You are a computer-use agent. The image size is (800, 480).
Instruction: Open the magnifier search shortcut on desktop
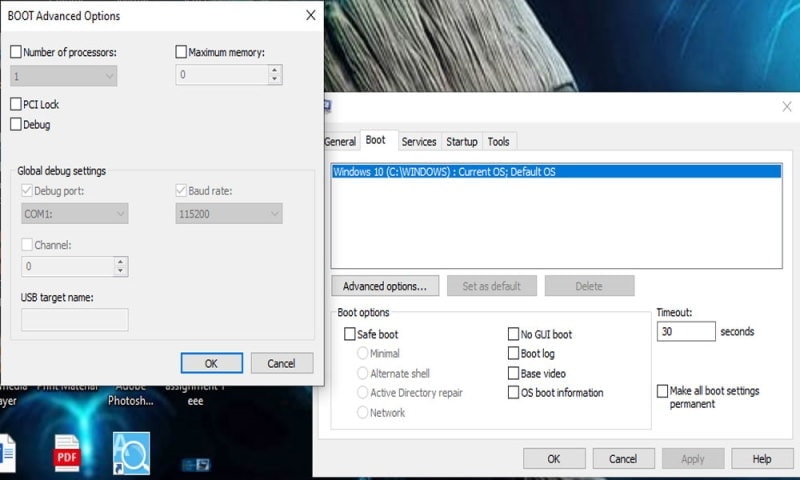(132, 453)
